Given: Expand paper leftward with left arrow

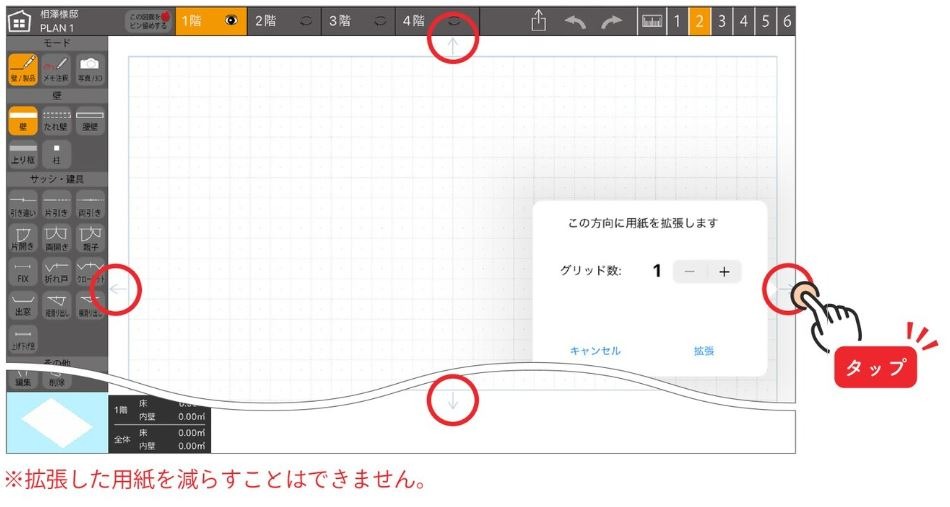Looking at the screenshot, I should coord(117,290).
